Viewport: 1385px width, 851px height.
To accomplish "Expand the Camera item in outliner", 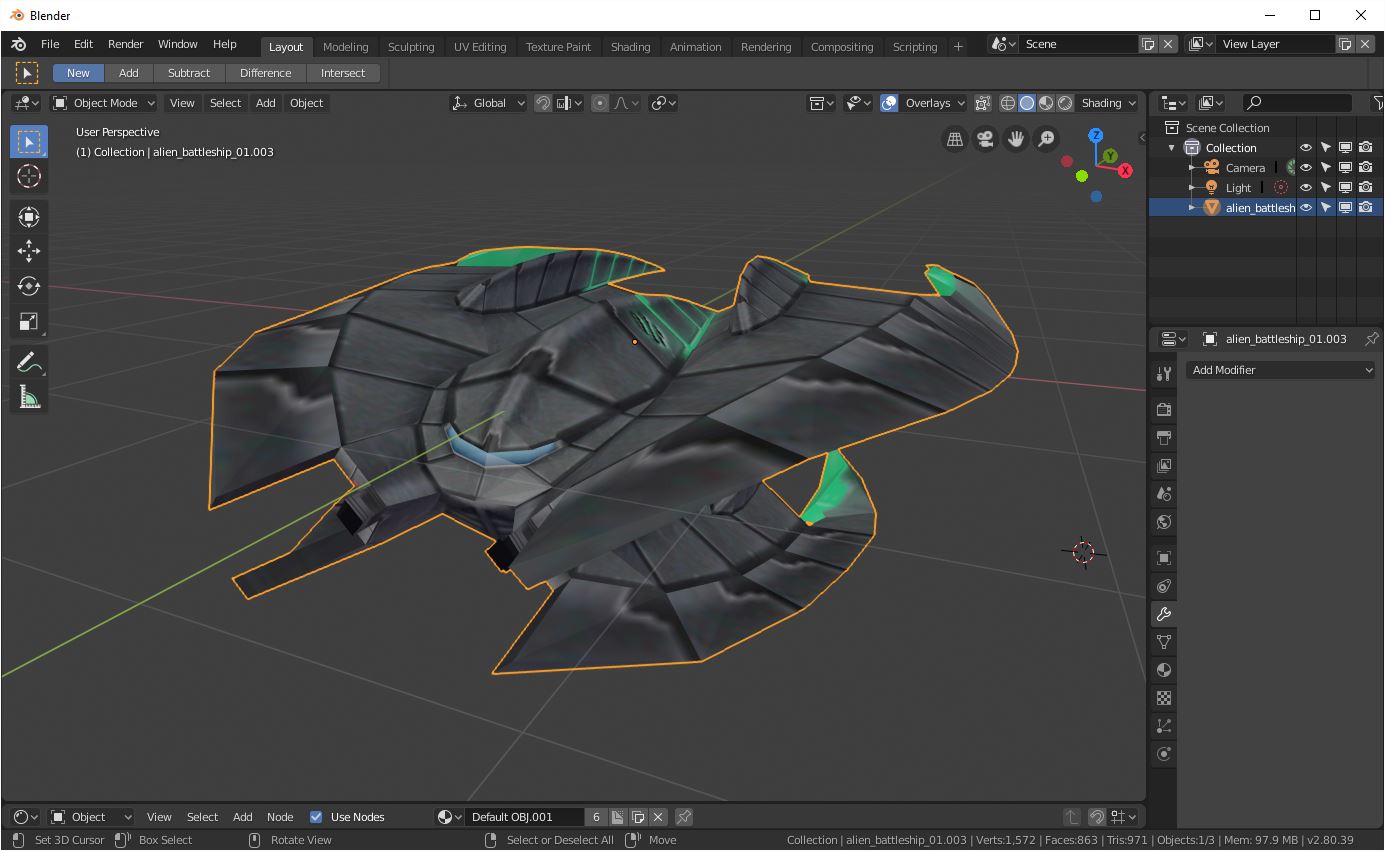I will coord(1192,168).
